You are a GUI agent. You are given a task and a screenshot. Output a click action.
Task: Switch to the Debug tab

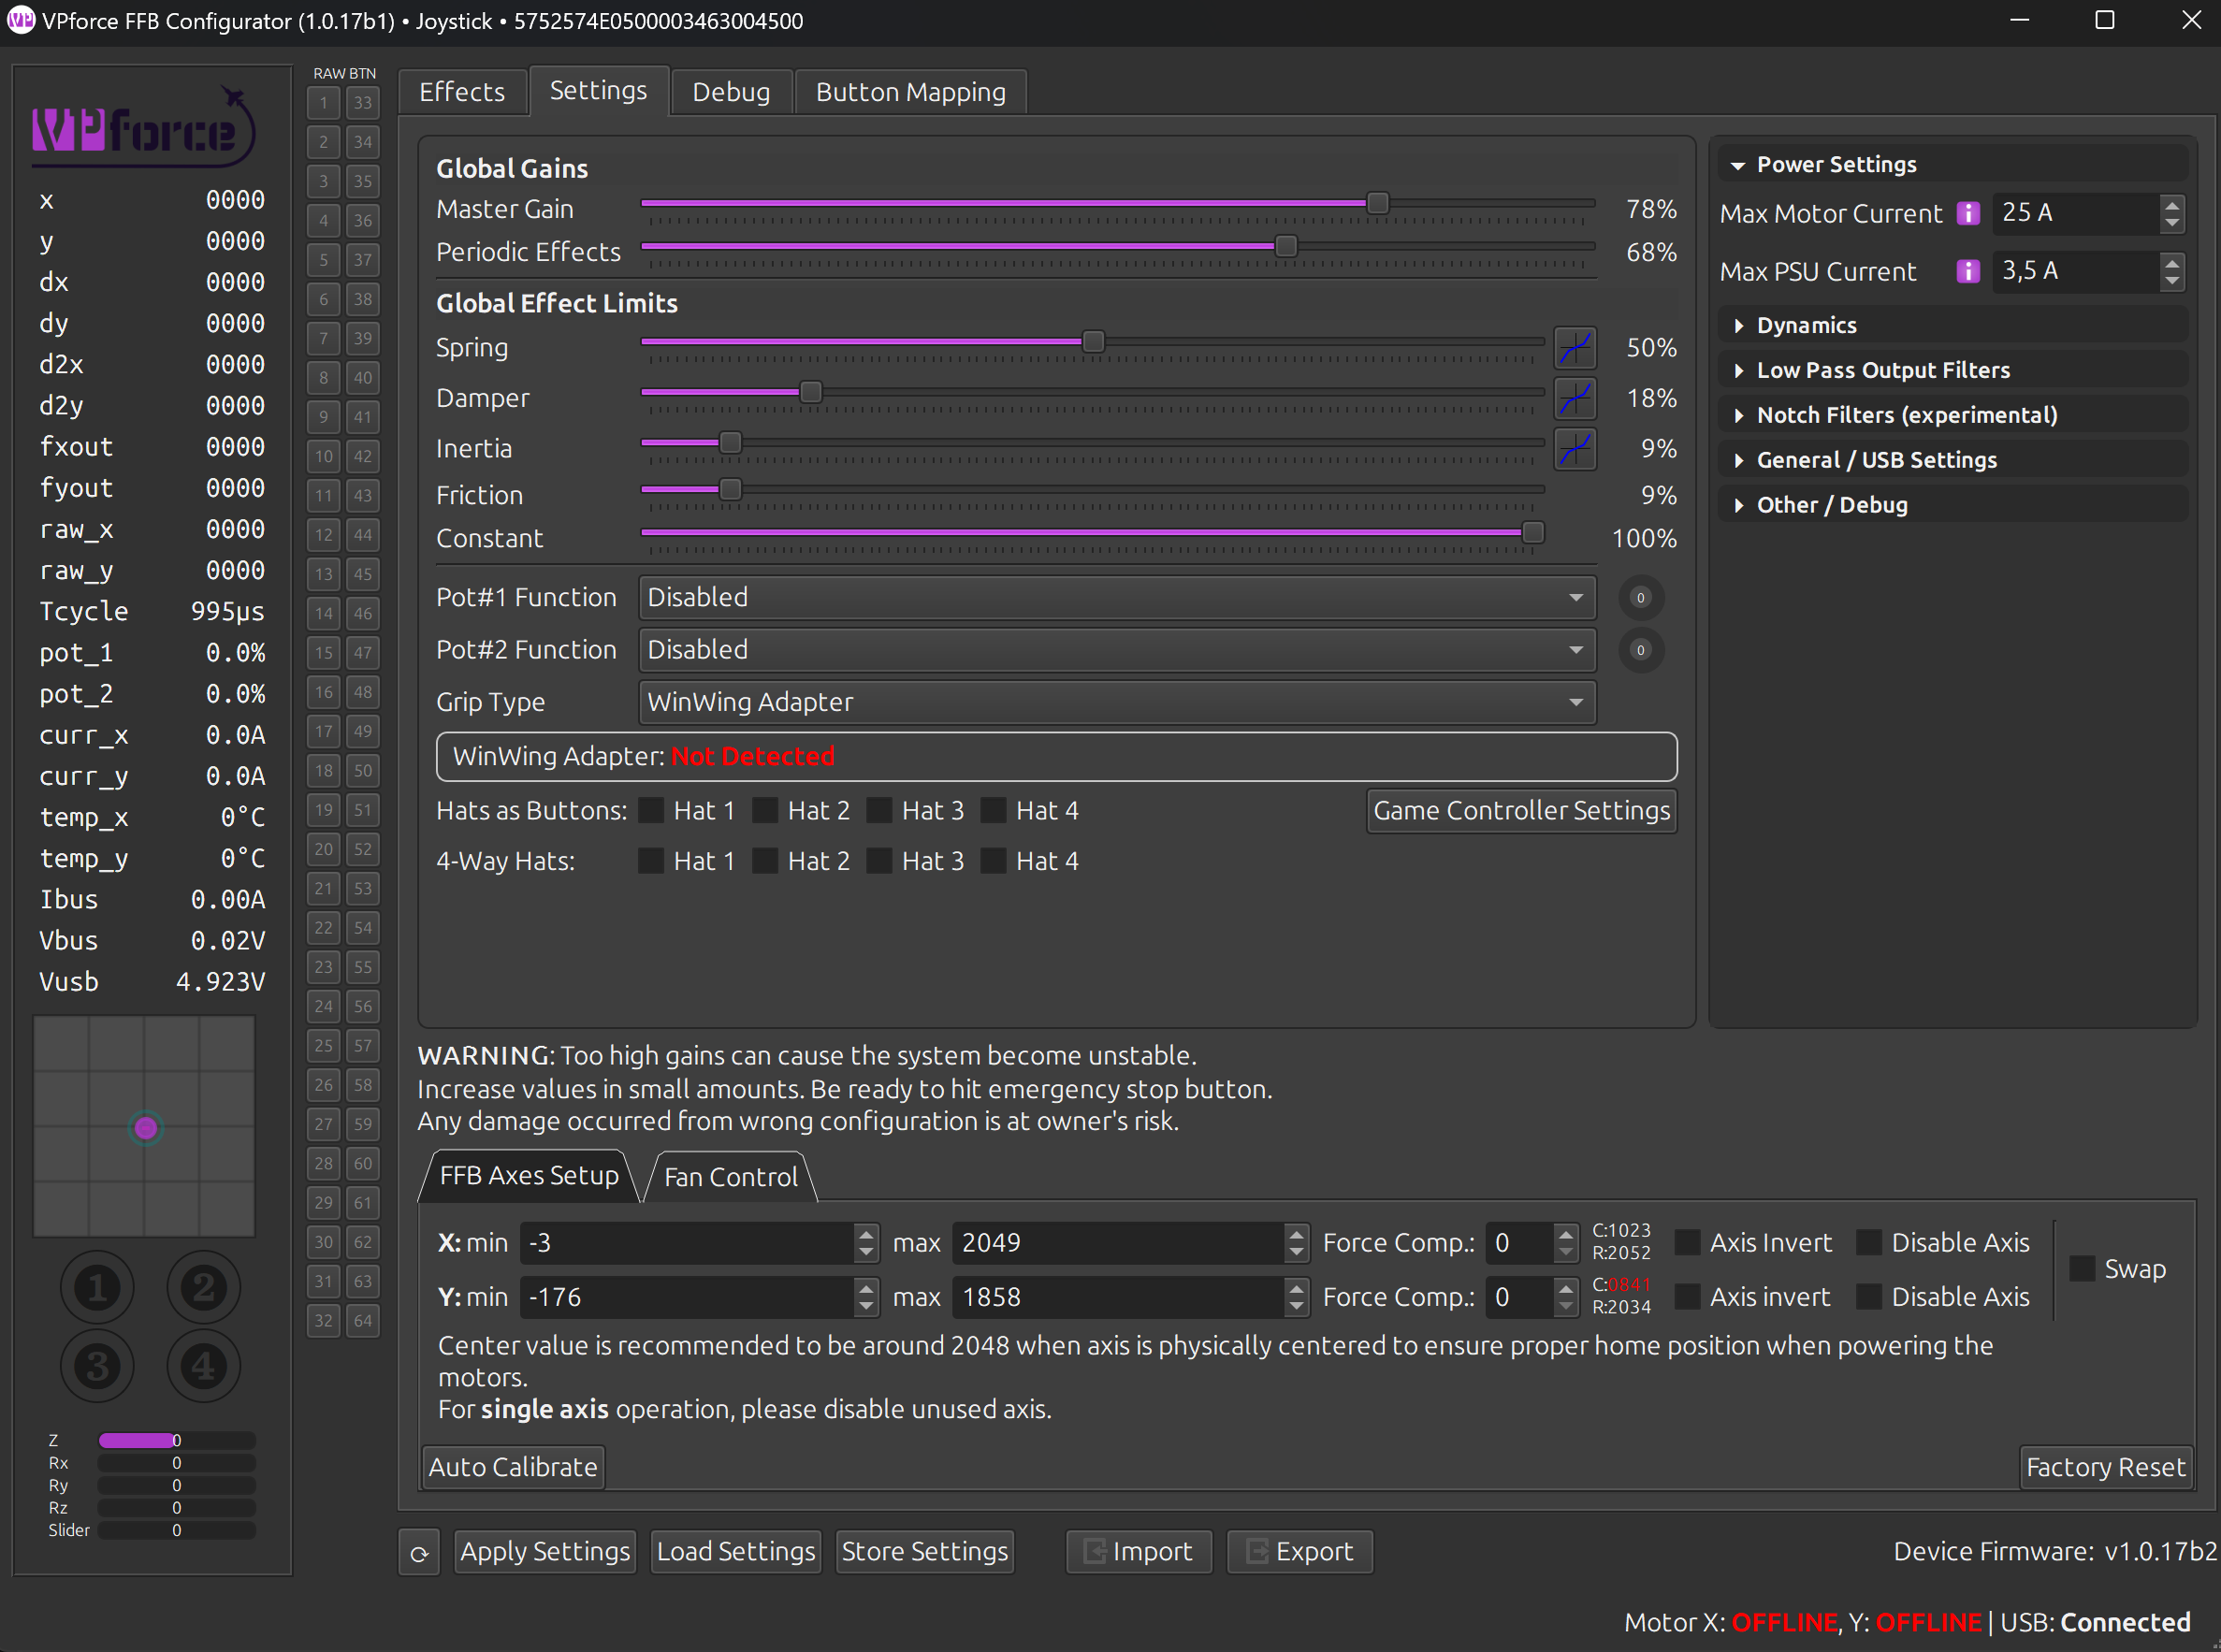pos(731,92)
